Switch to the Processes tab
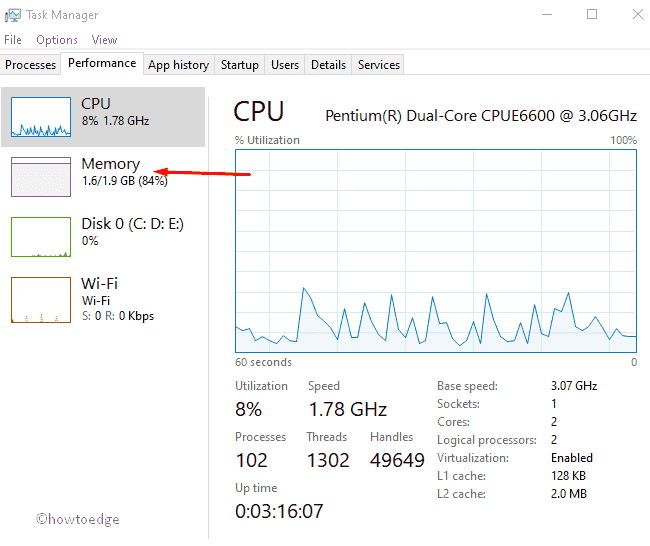The image size is (650, 546). [31, 65]
